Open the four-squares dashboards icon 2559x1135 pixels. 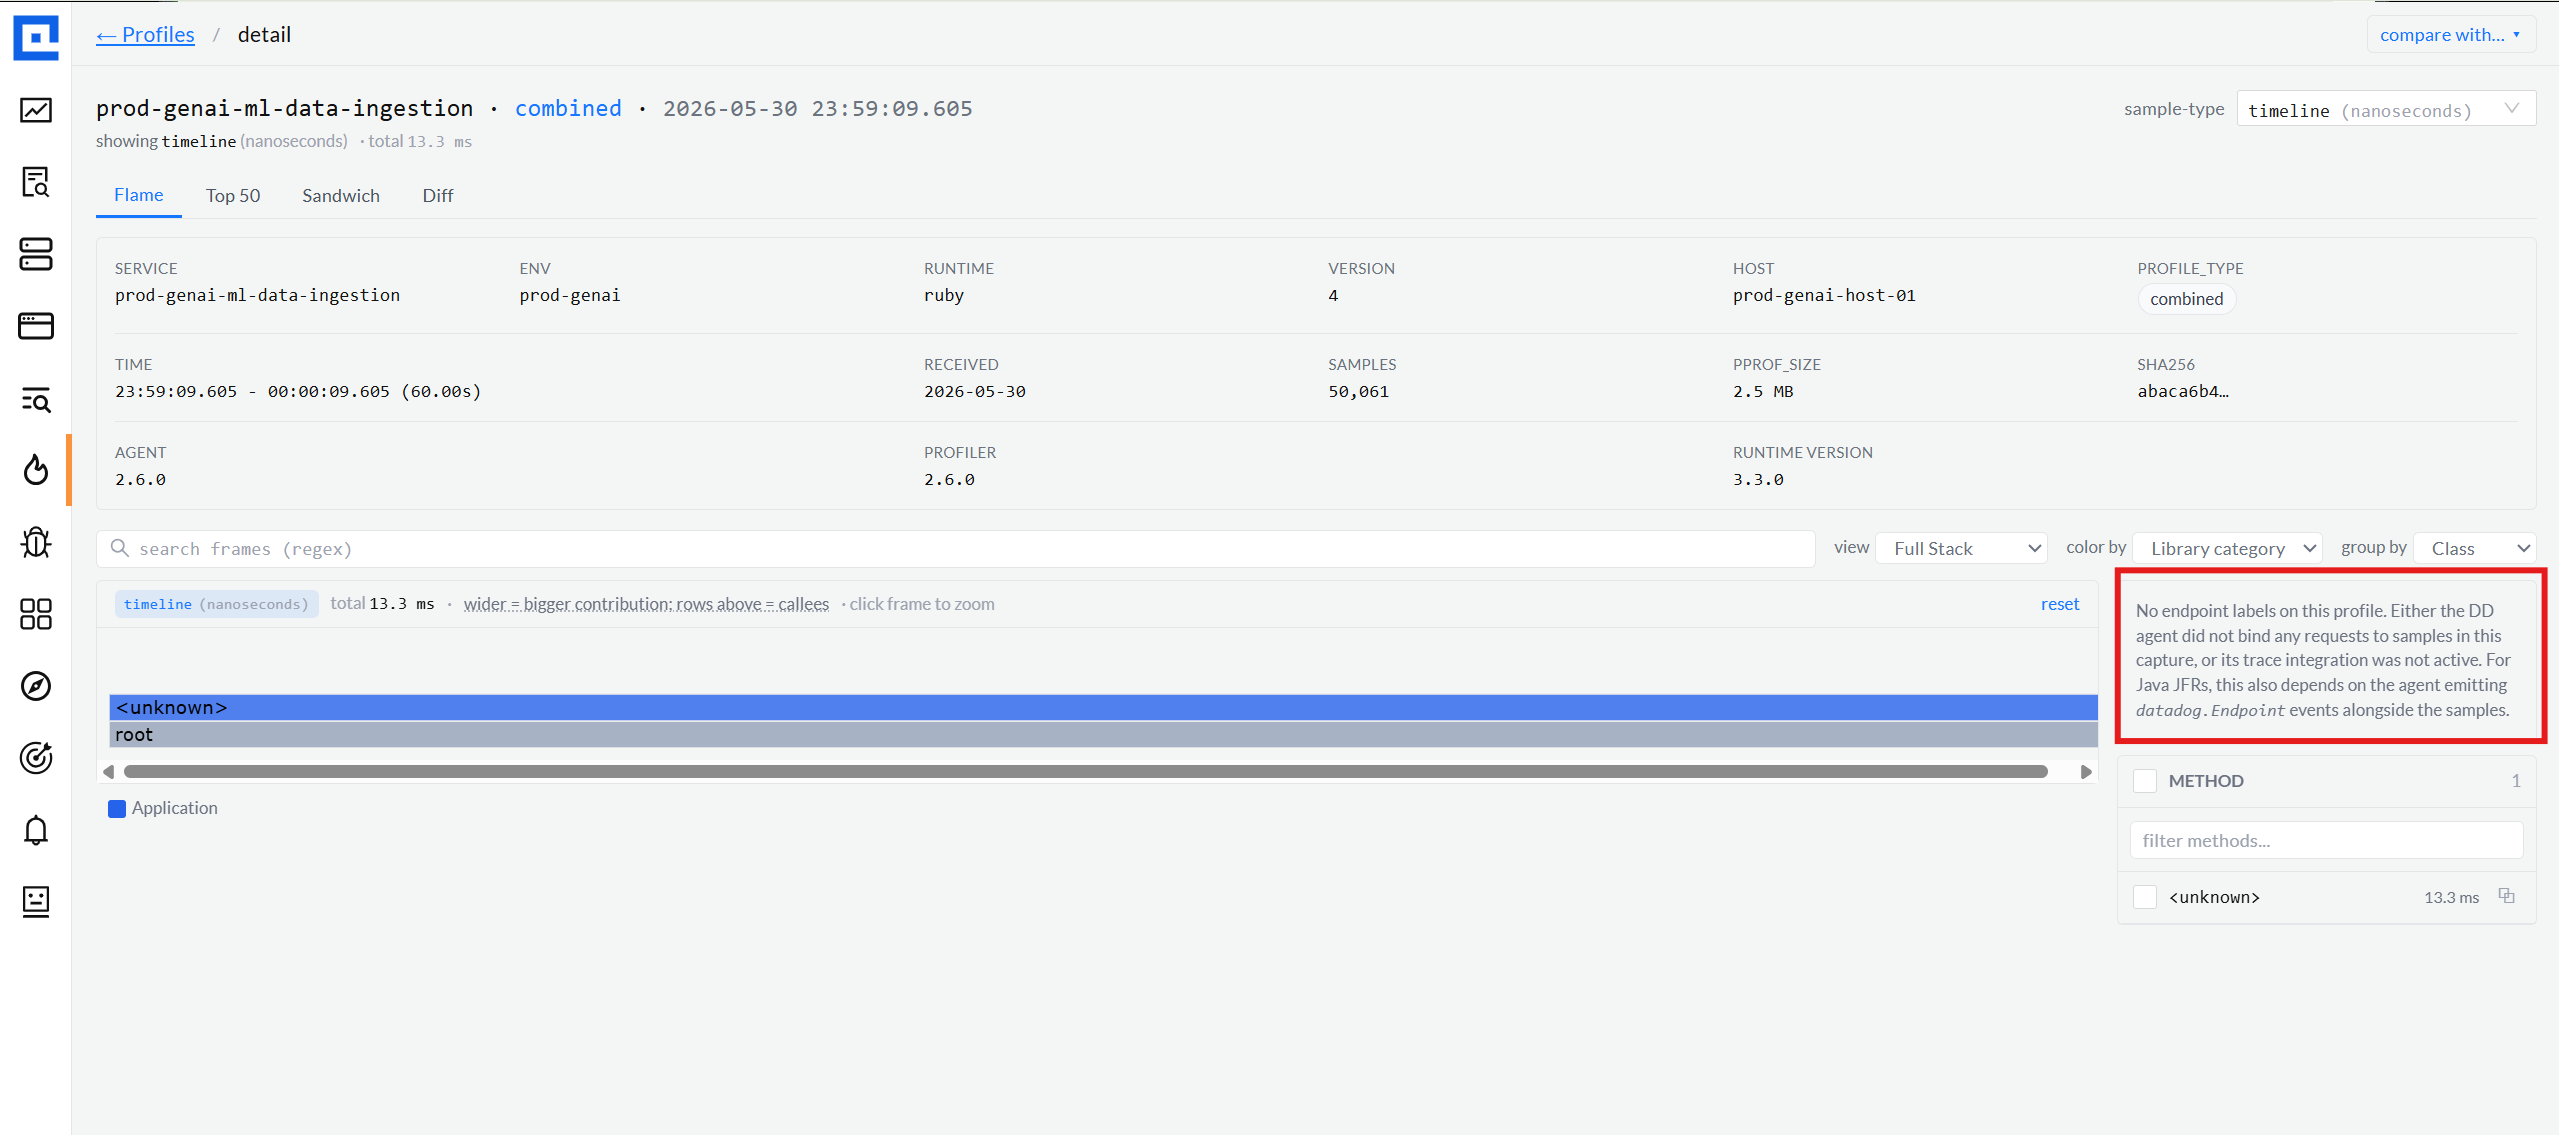[x=36, y=614]
